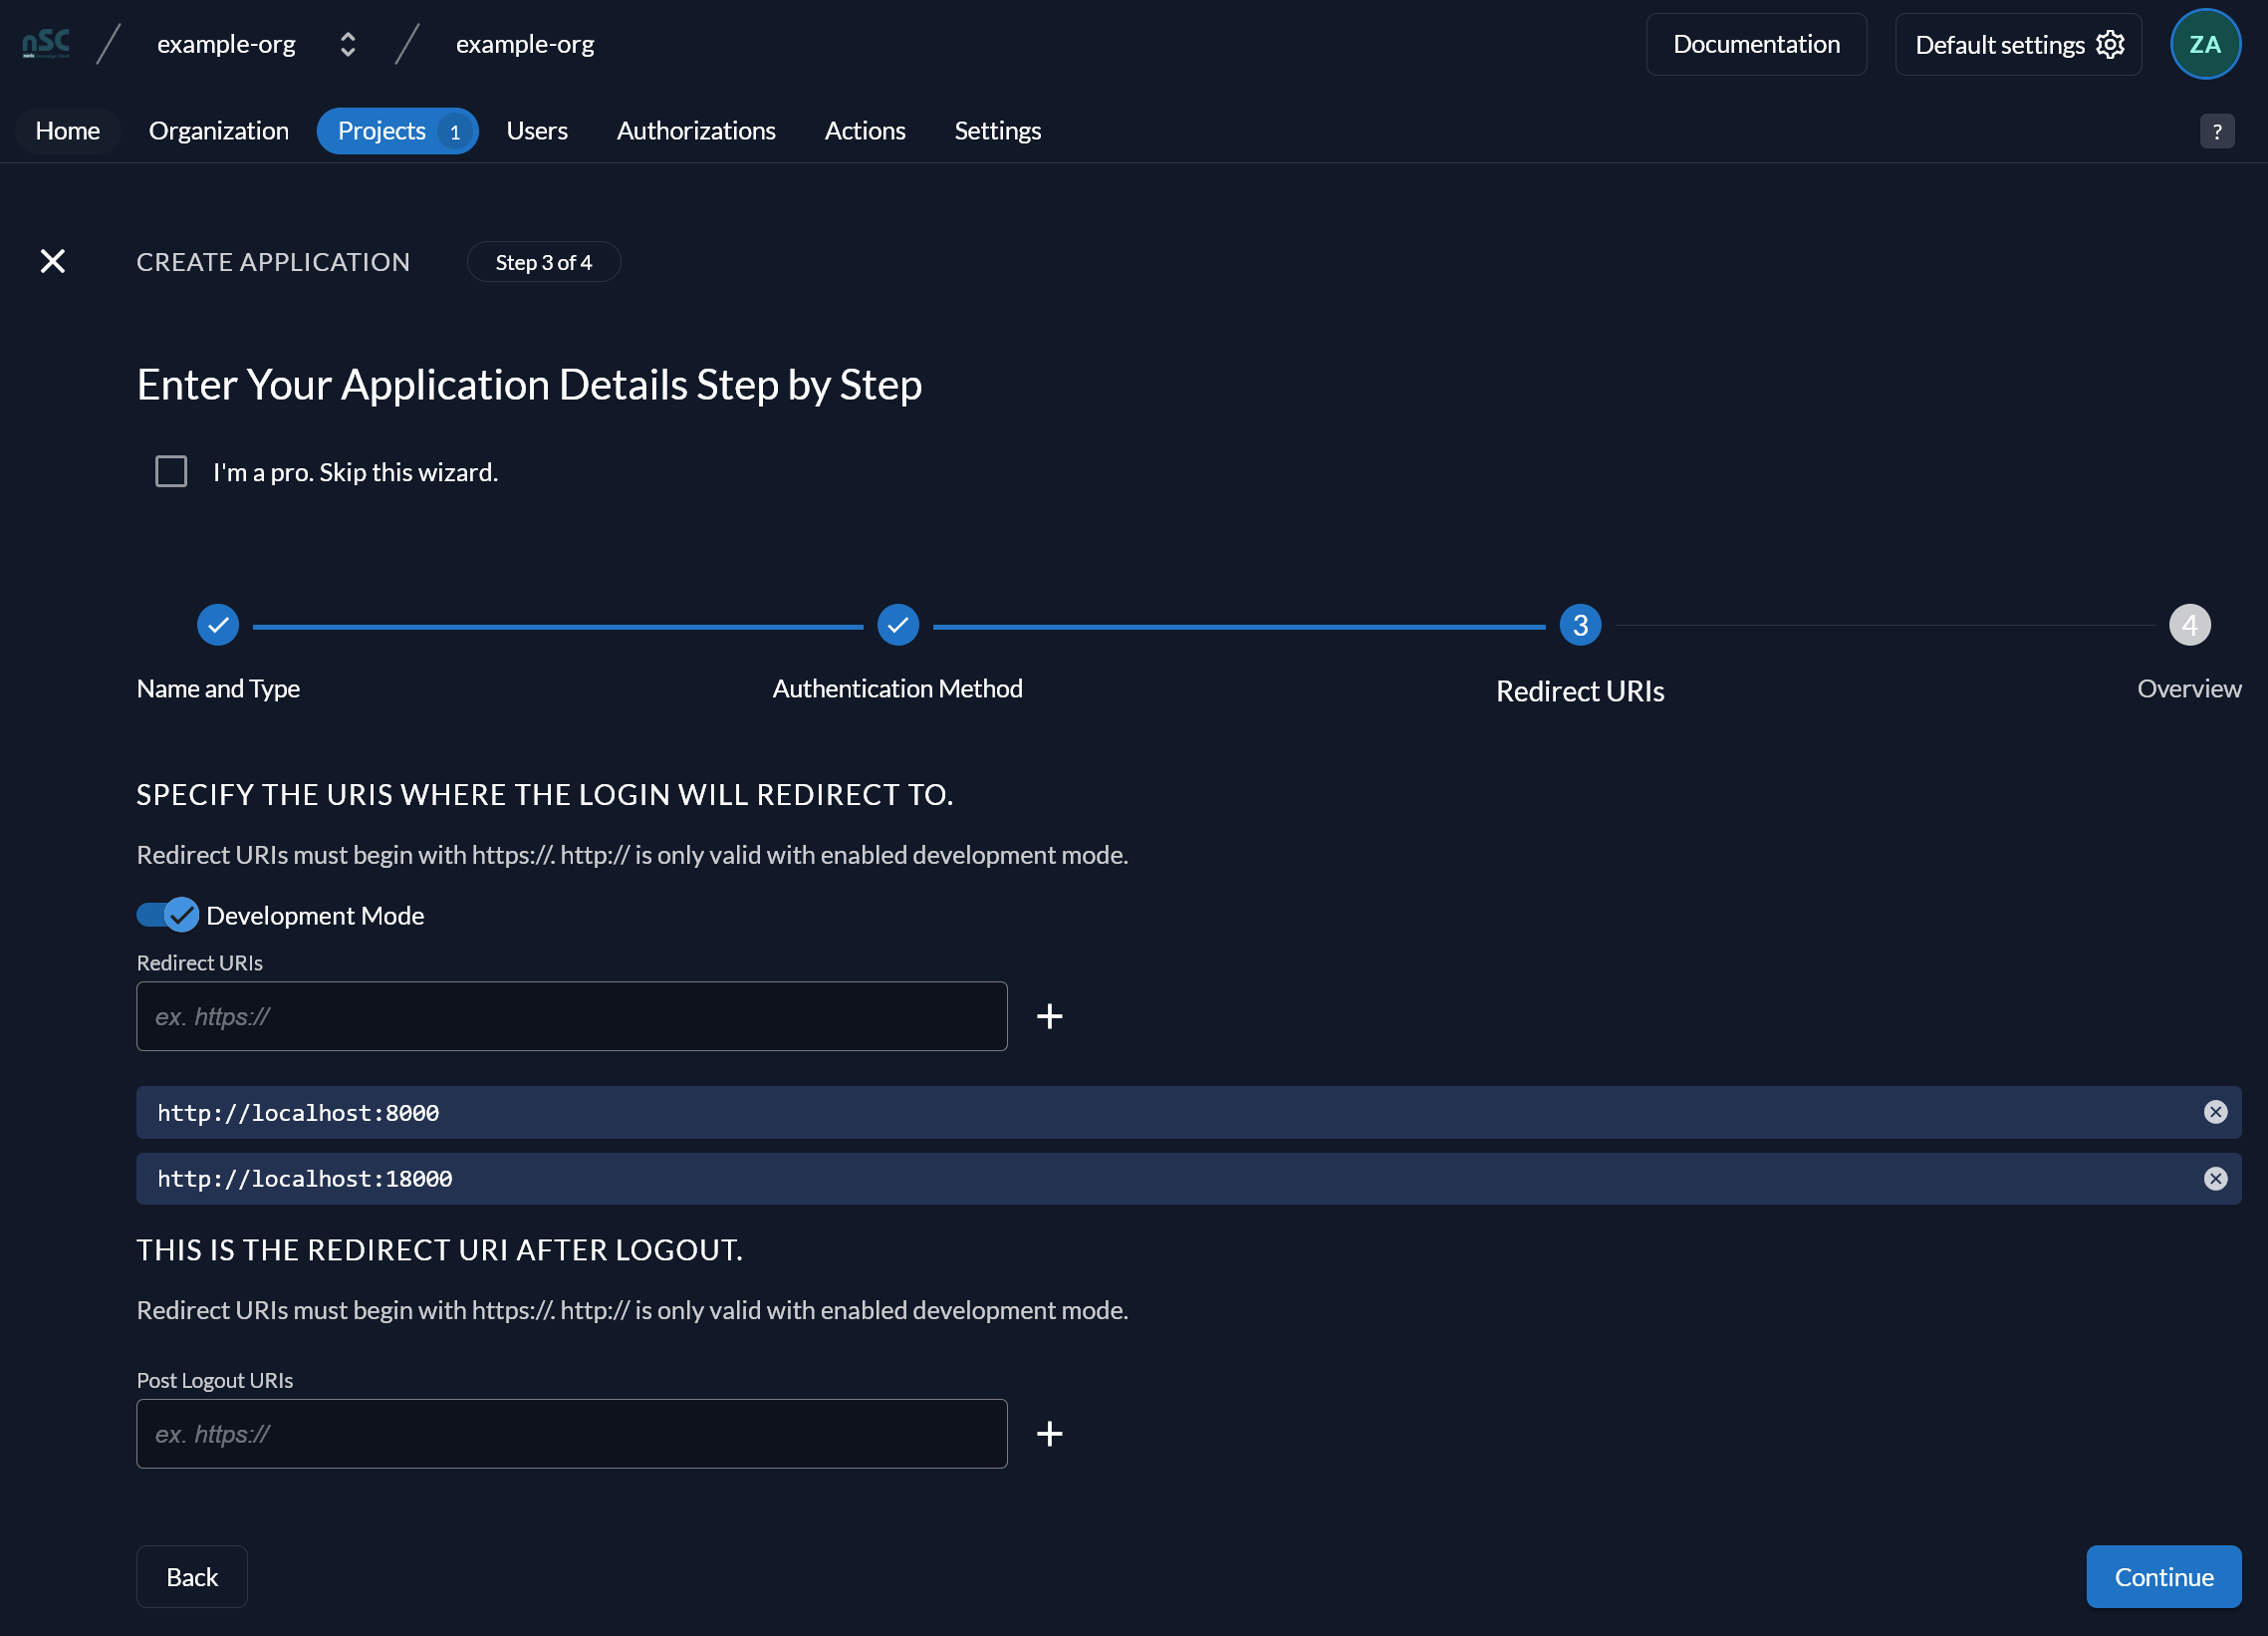Image resolution: width=2268 pixels, height=1636 pixels.
Task: Go to the Home tab
Action: tap(68, 131)
